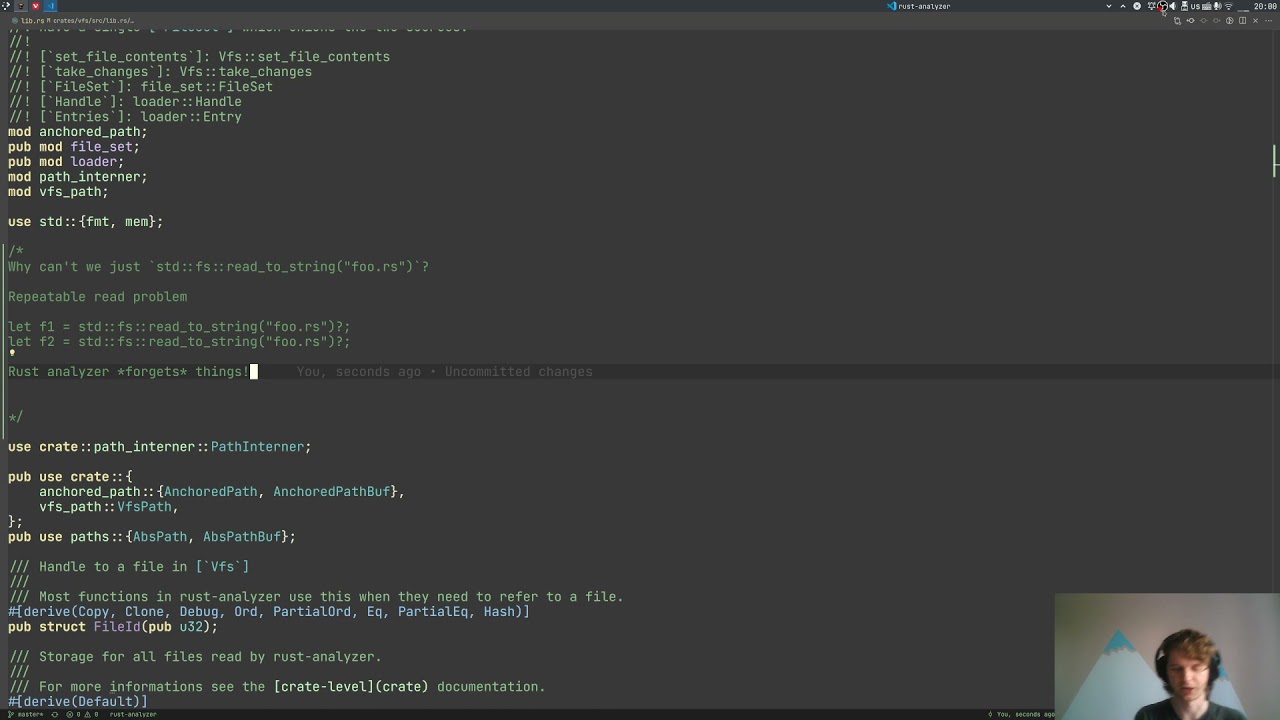Open the Vivaldi browser taskbar icon

pos(35,6)
